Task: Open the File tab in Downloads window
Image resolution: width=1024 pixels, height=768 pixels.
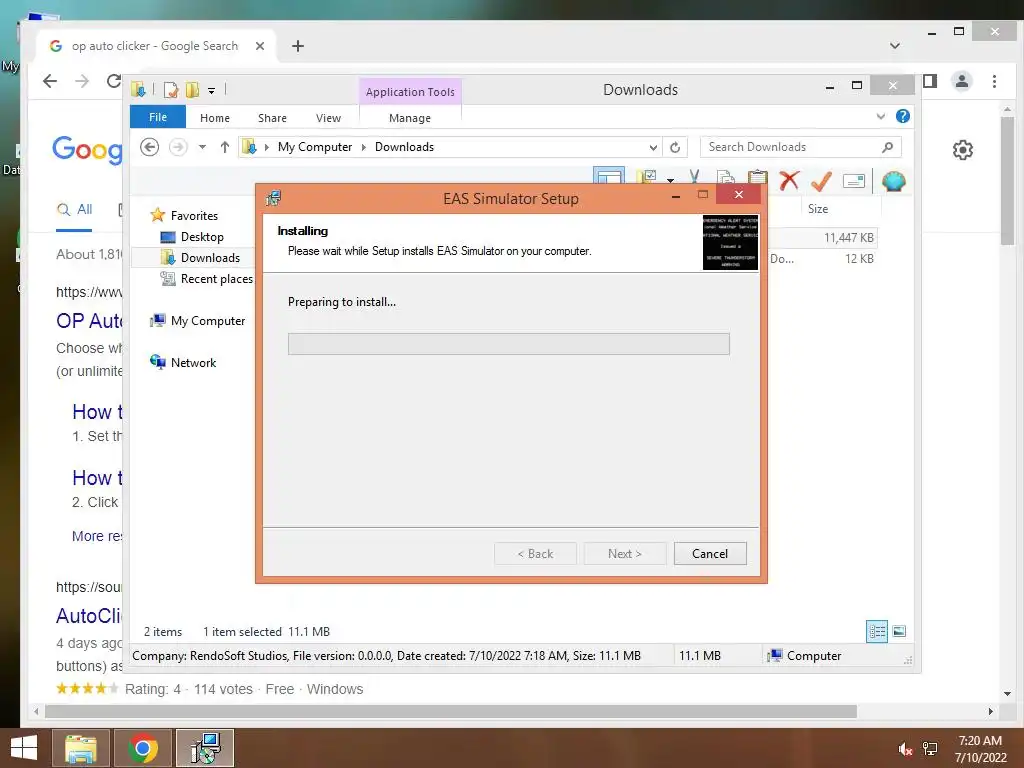Action: 158,117
